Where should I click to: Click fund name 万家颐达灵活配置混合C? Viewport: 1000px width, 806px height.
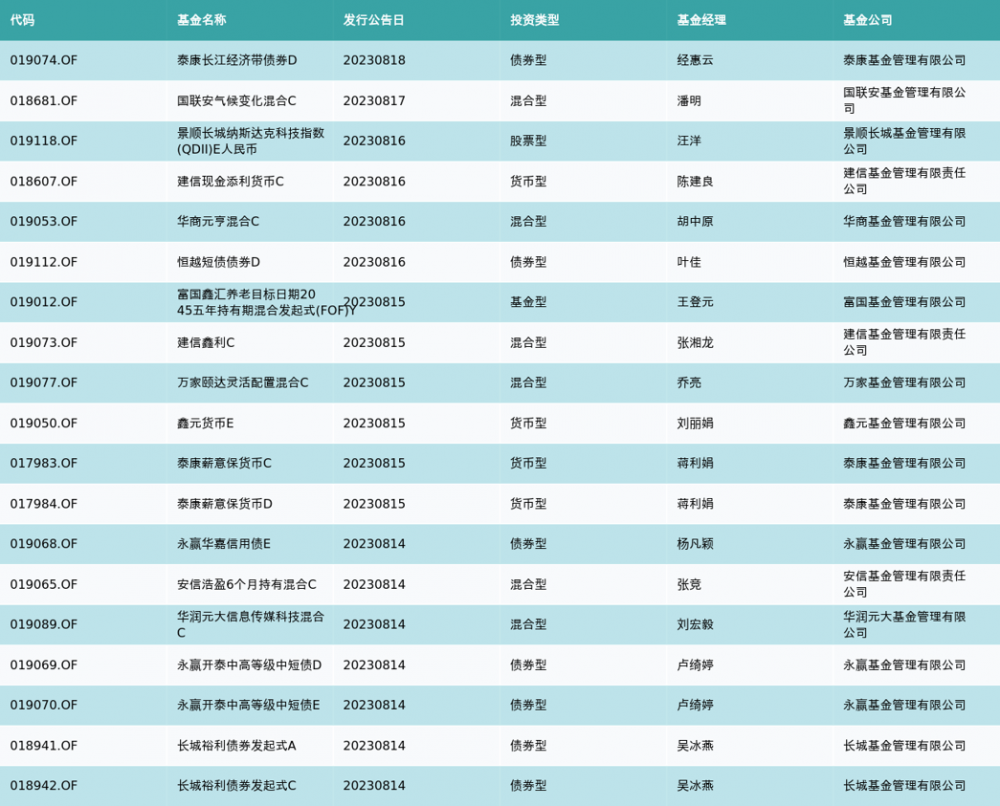(242, 383)
